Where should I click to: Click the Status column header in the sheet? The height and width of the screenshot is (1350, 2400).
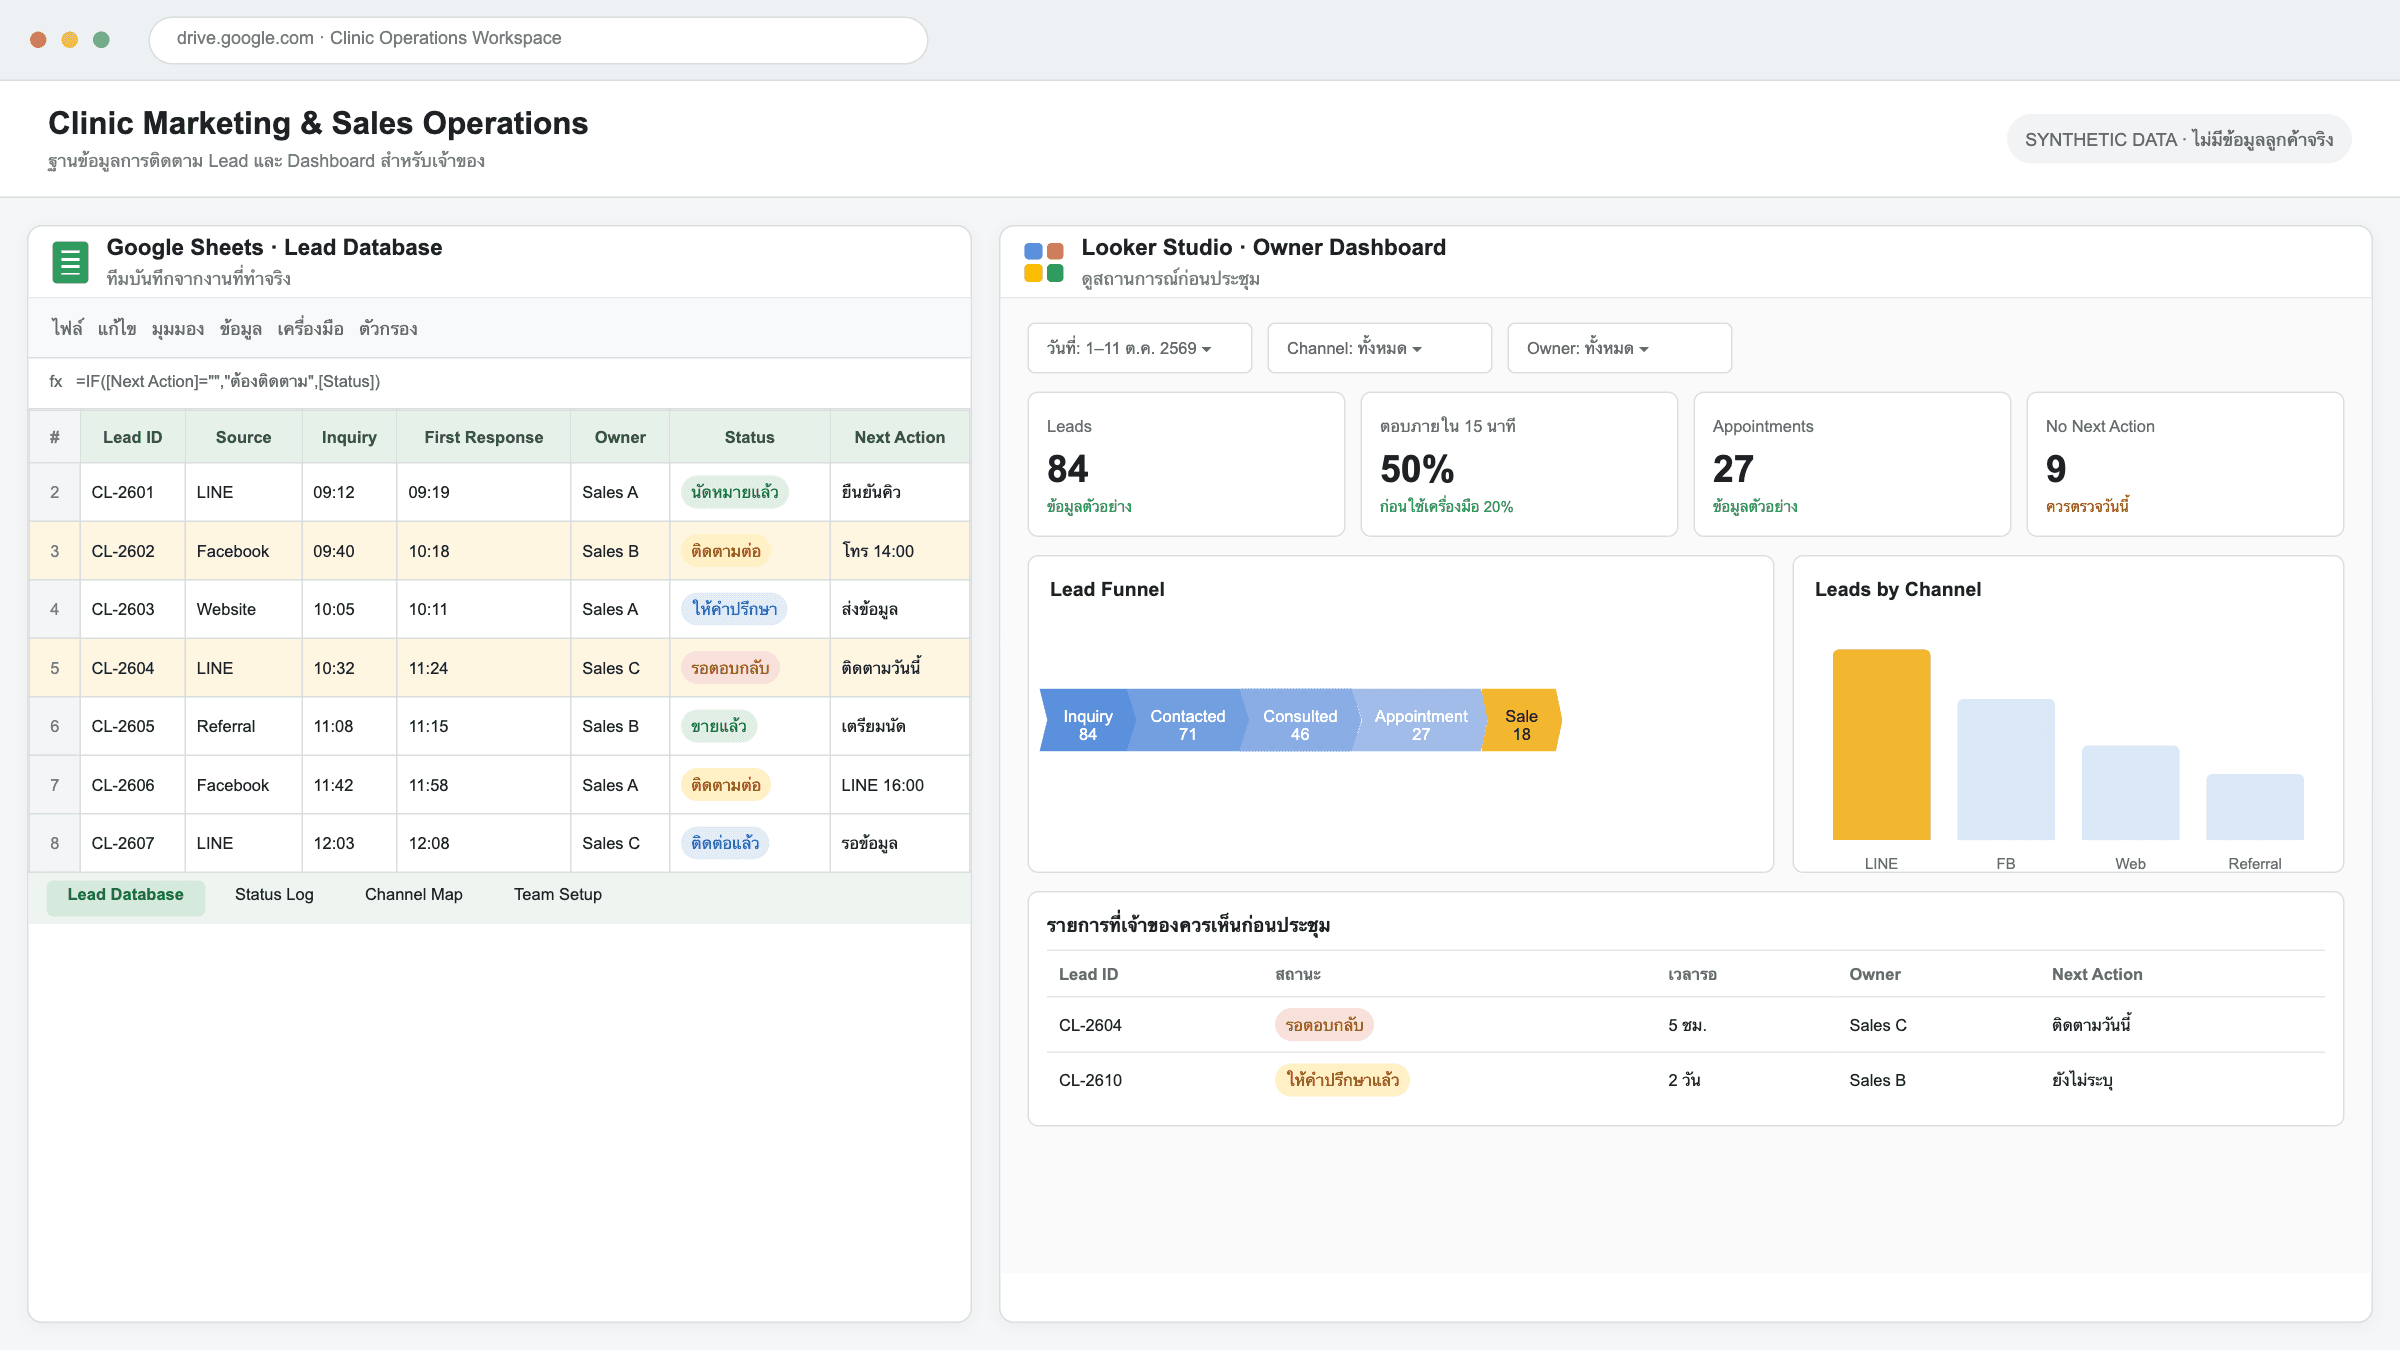tap(750, 437)
